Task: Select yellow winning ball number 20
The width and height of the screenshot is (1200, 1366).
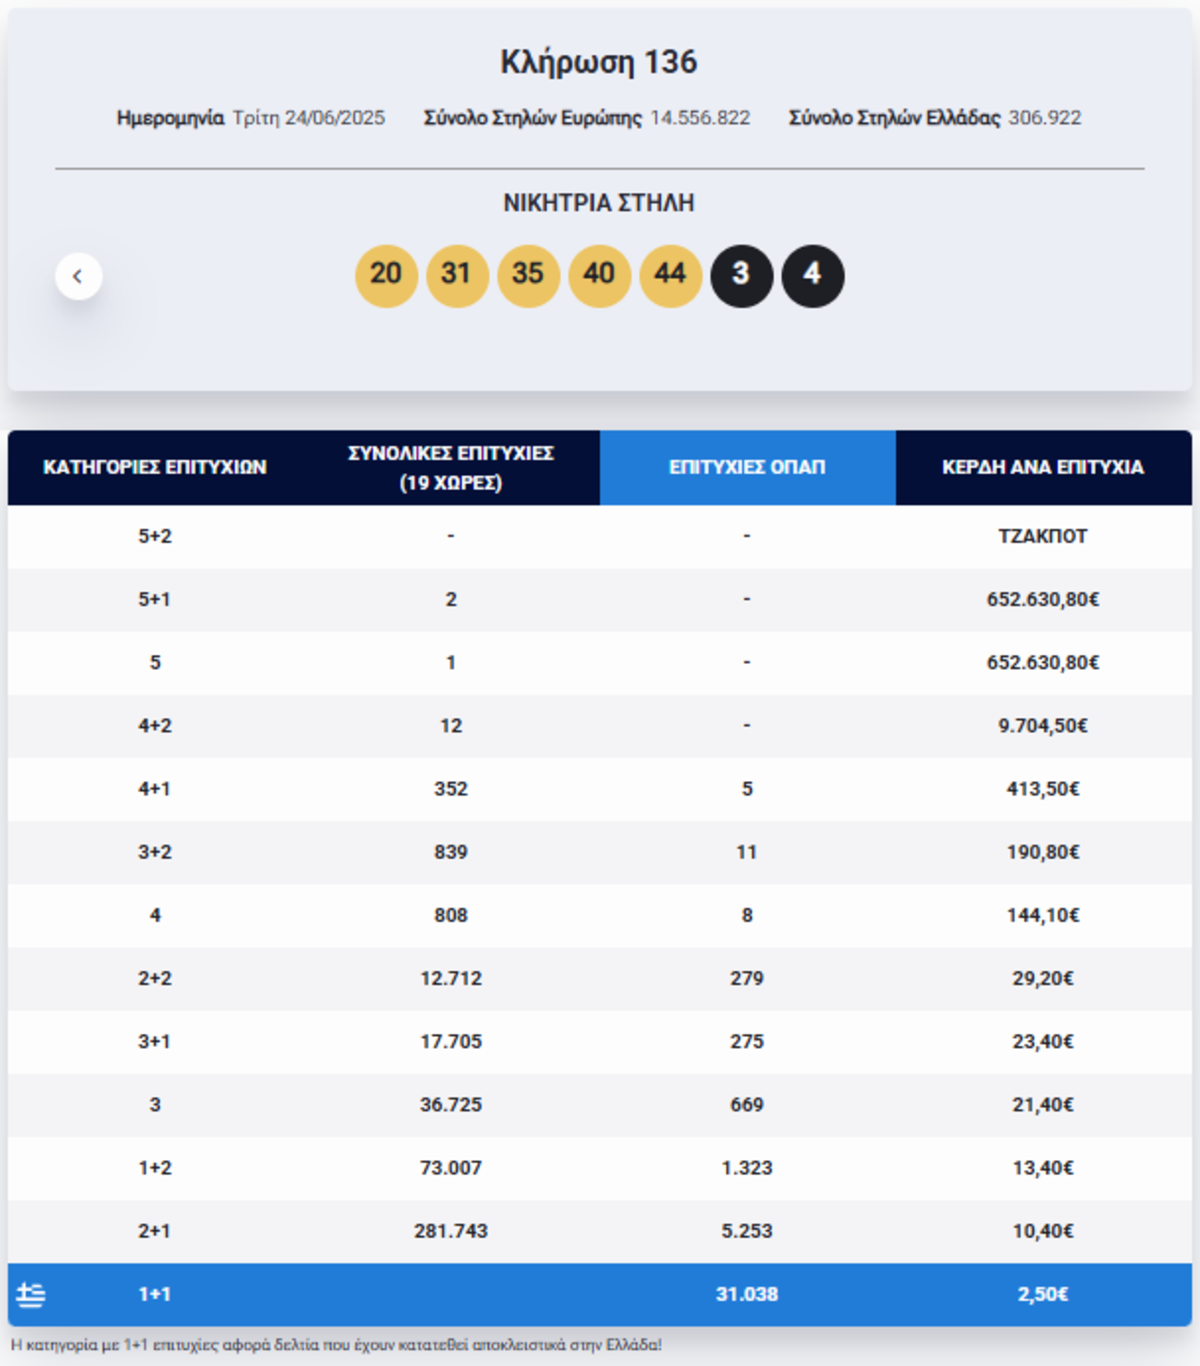Action: tap(386, 275)
